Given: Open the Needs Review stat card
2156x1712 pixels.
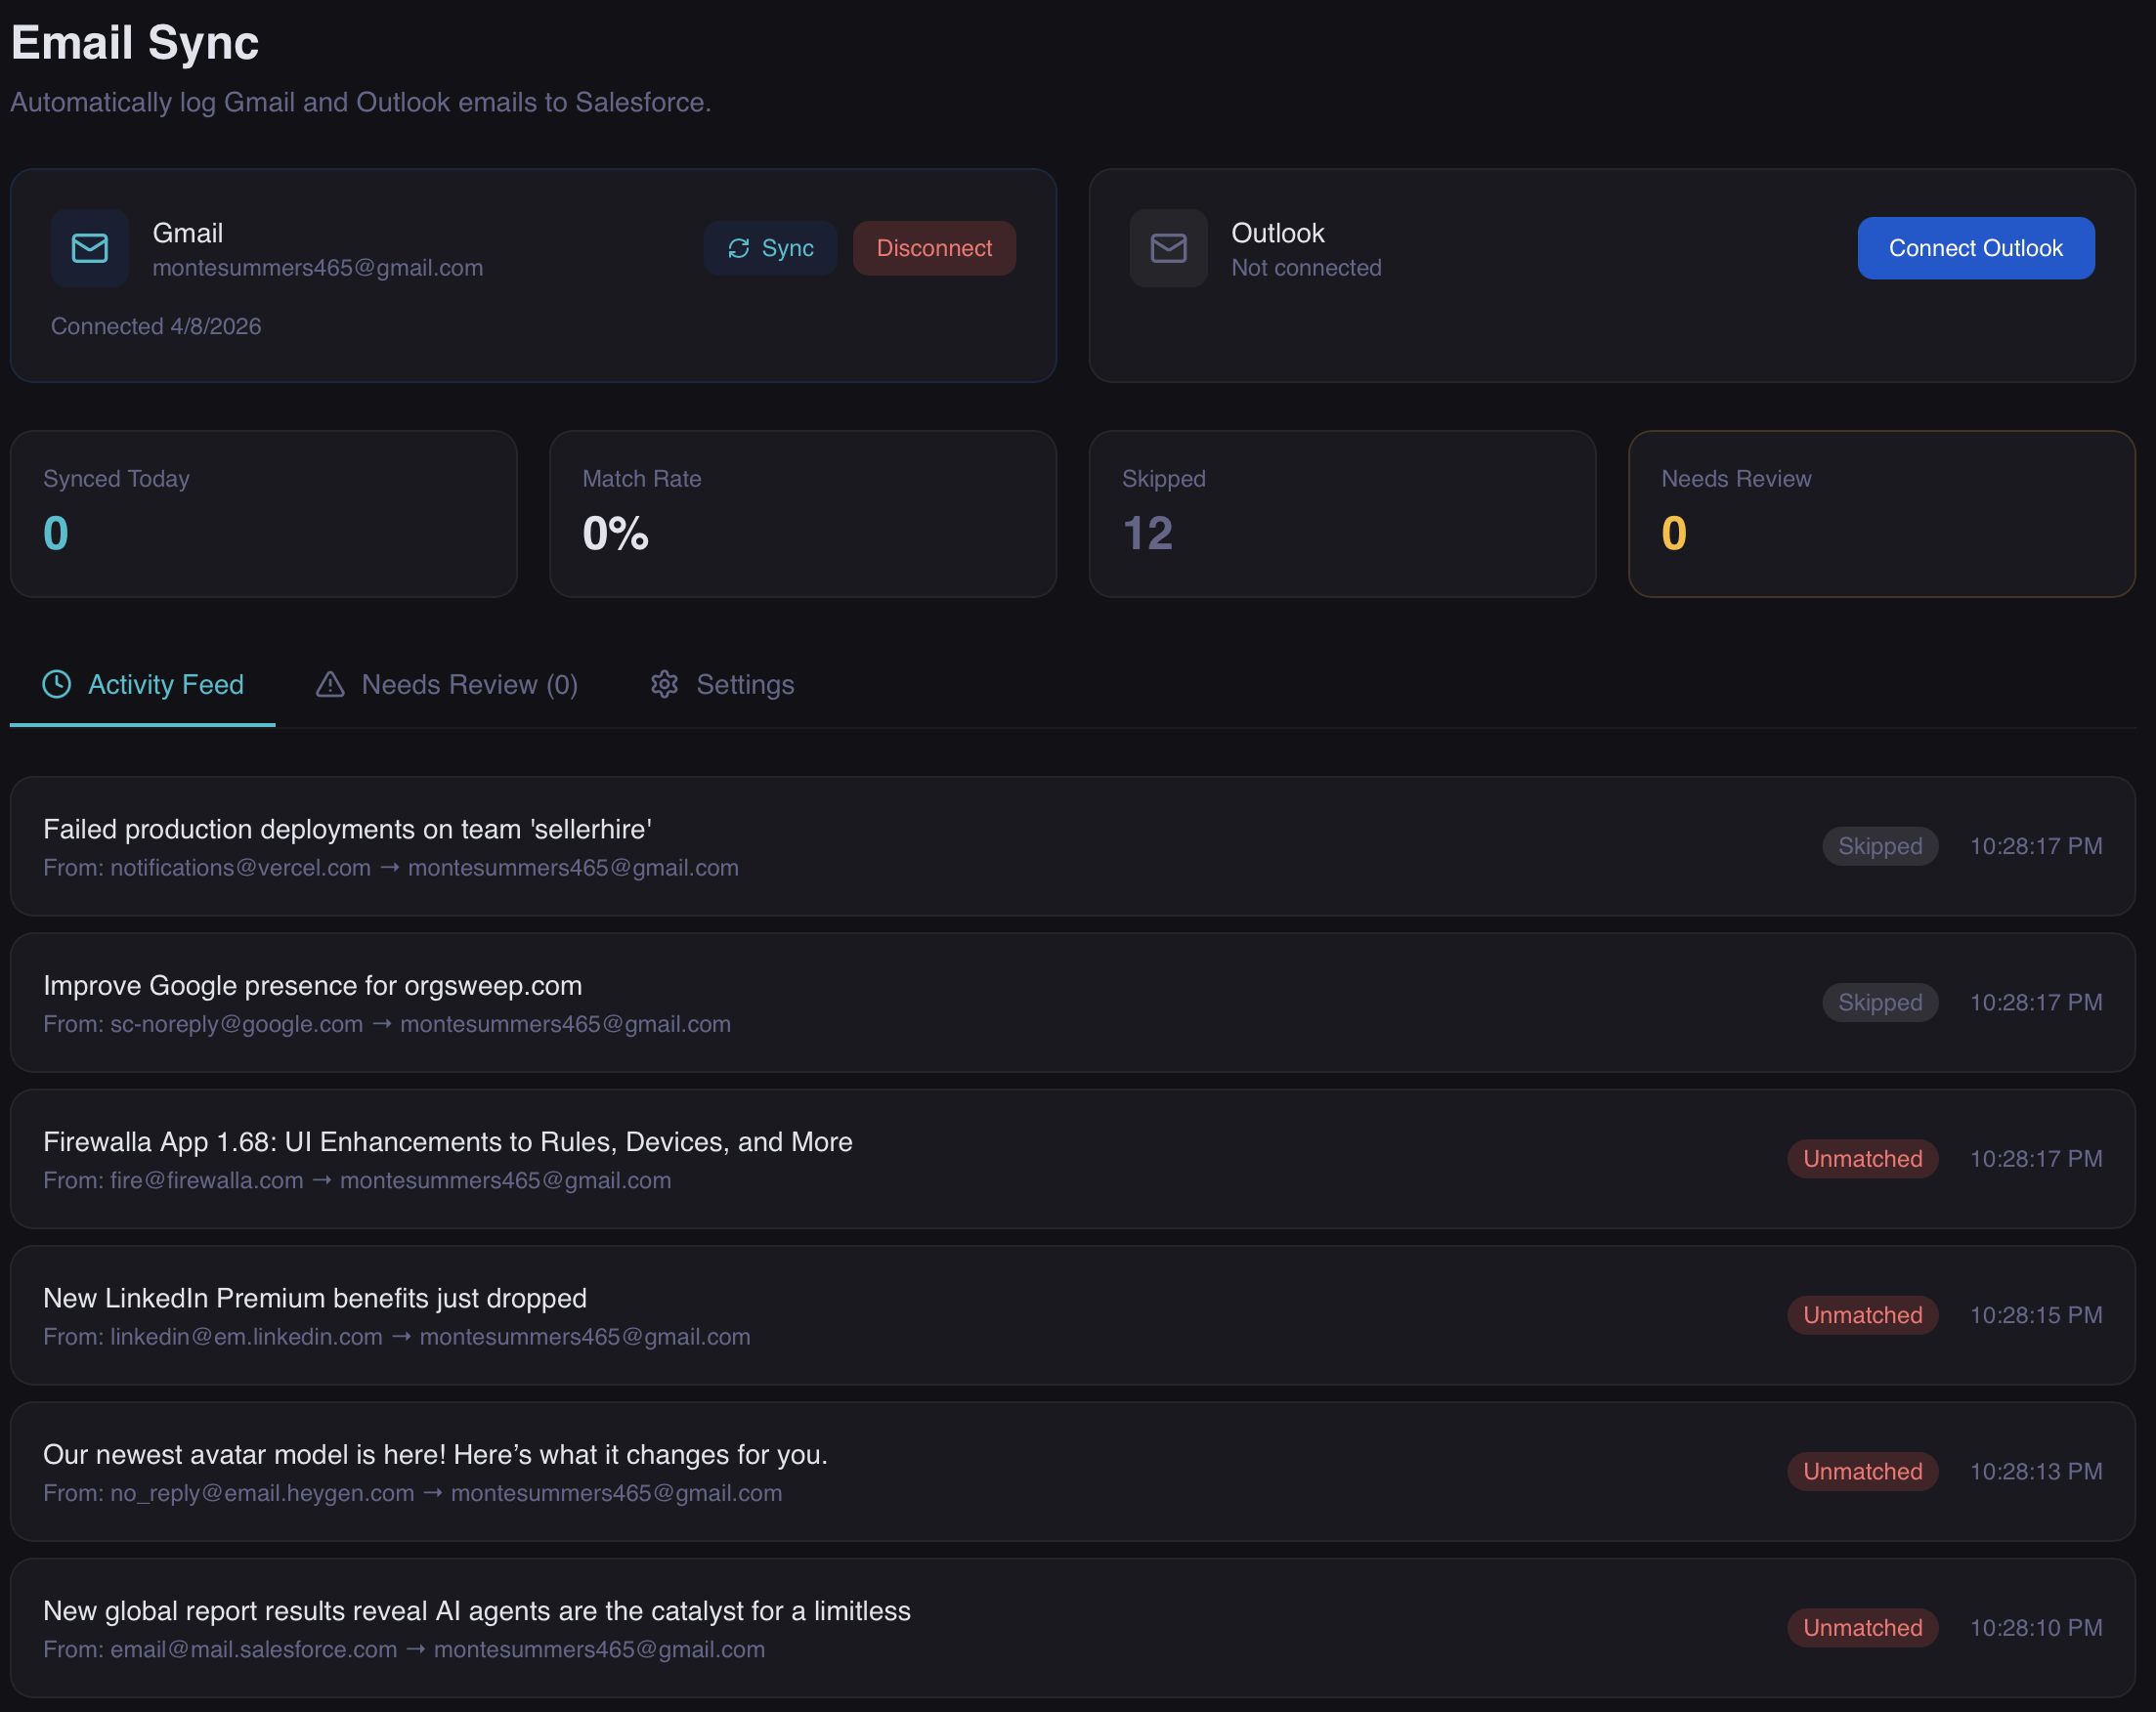Looking at the screenshot, I should click(1881, 513).
